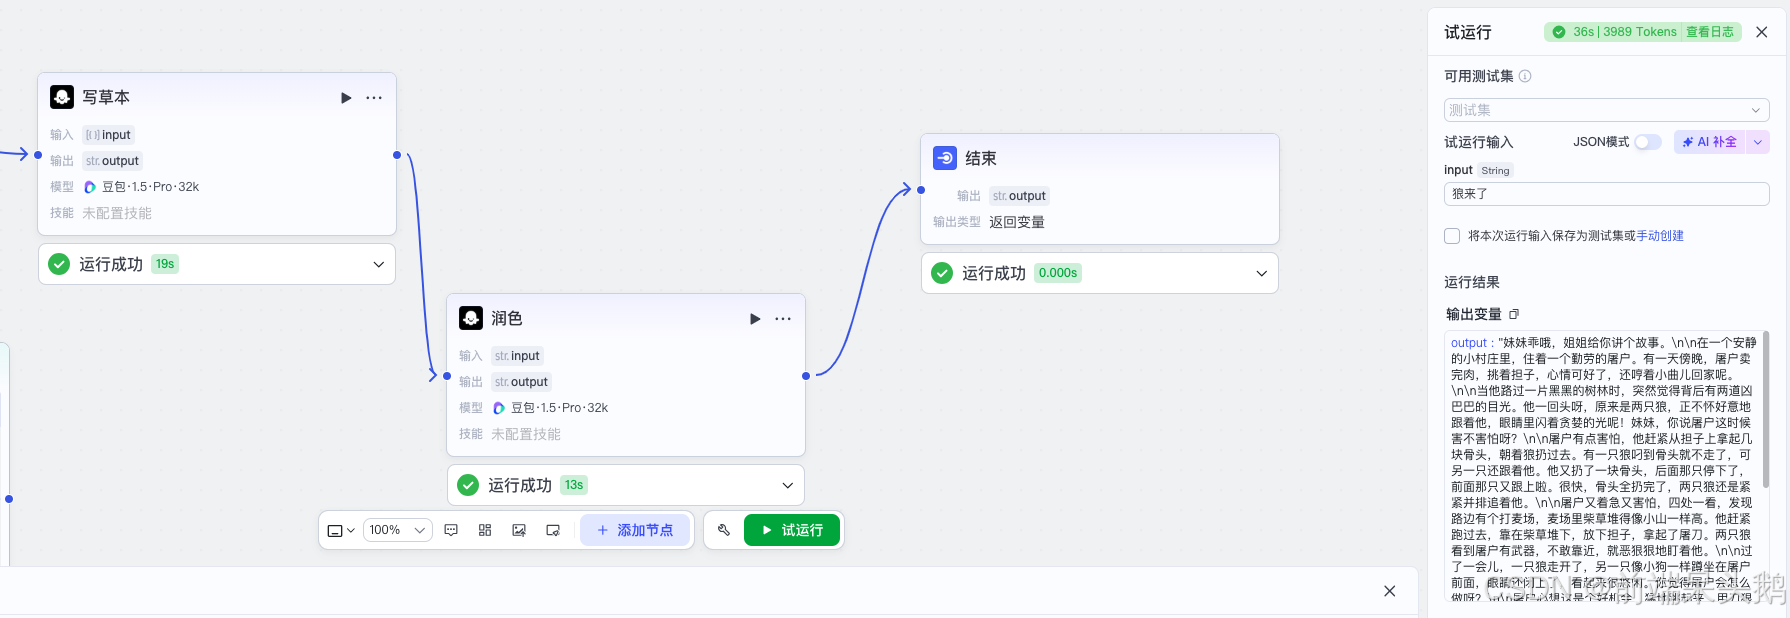Click the 写草本 node output variable tag
1790x618 pixels.
(113, 161)
